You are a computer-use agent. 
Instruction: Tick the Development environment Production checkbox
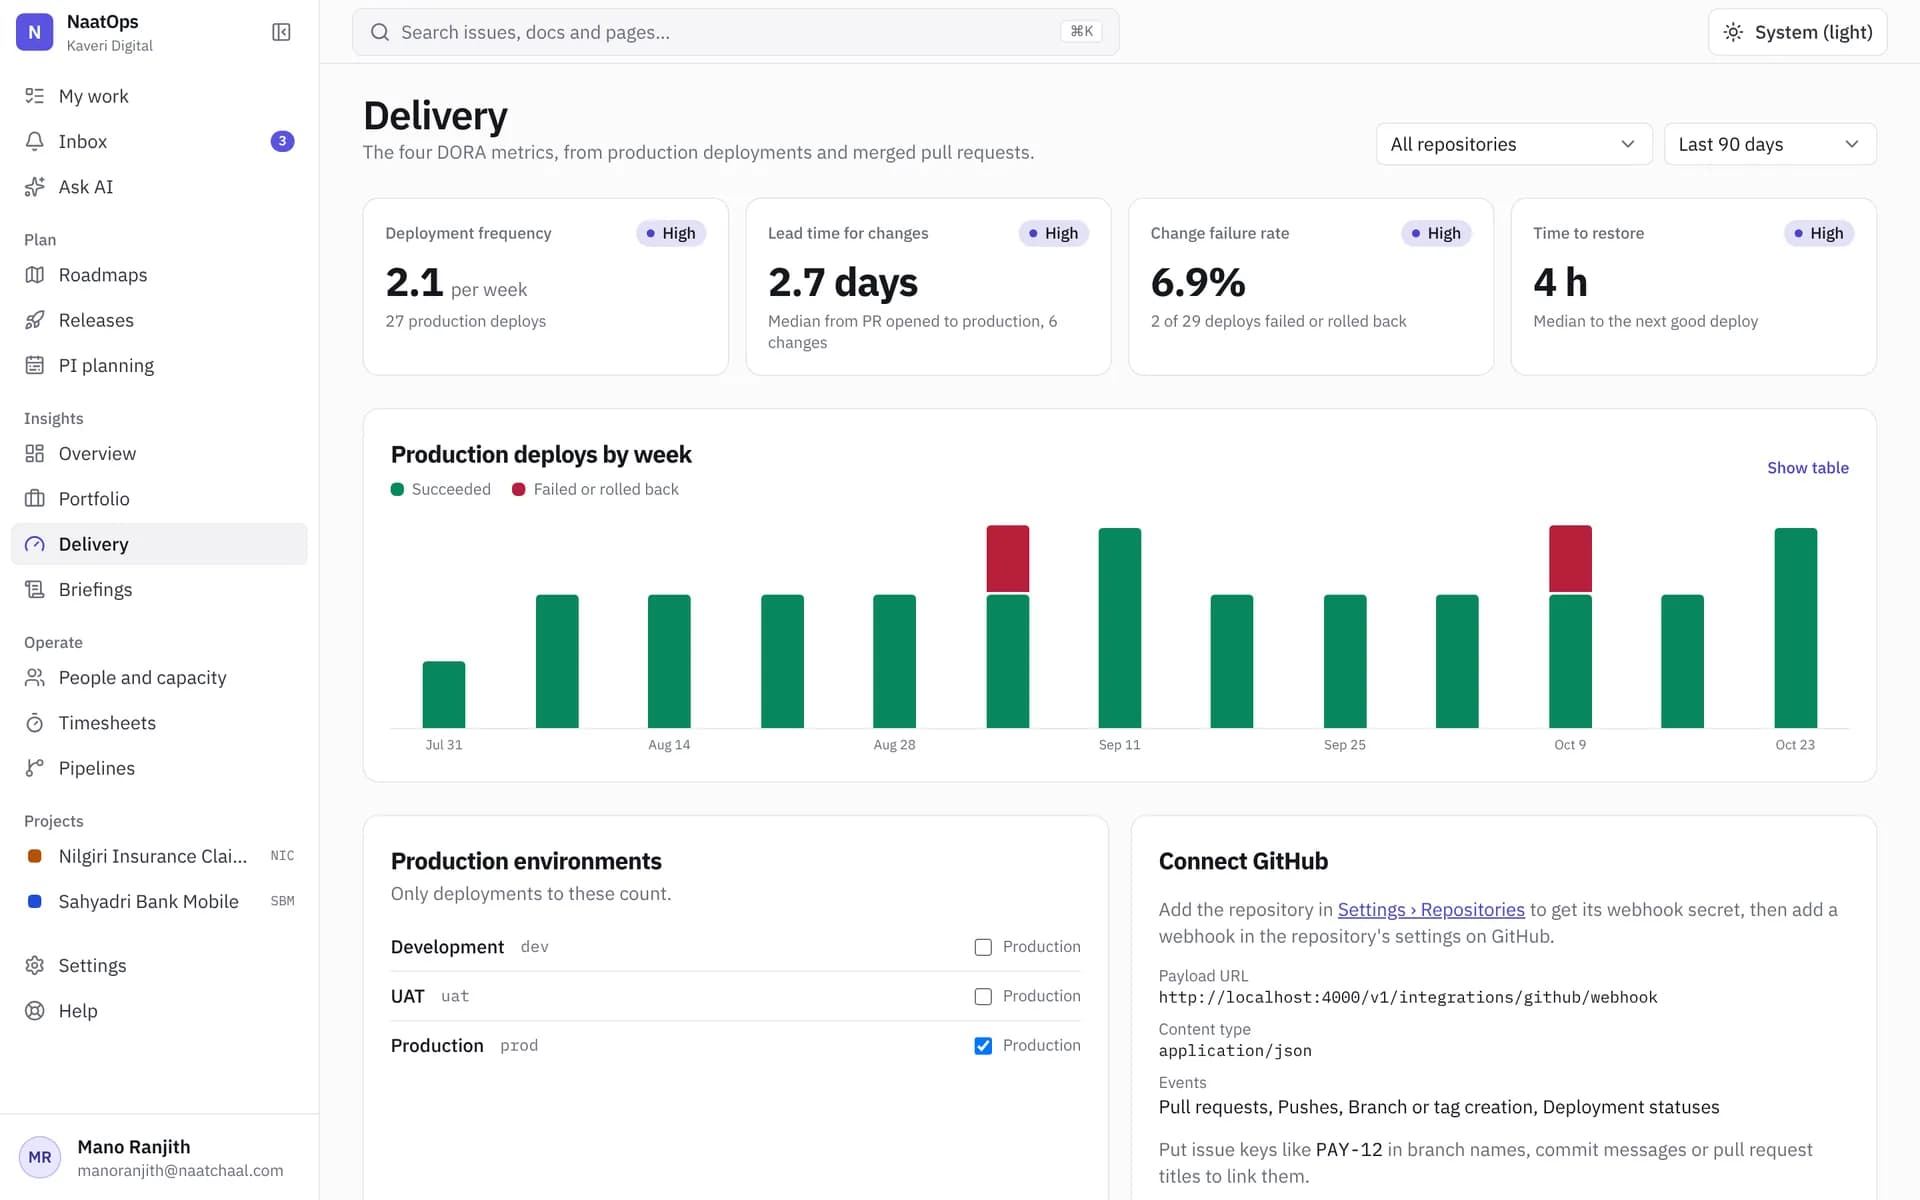point(983,947)
